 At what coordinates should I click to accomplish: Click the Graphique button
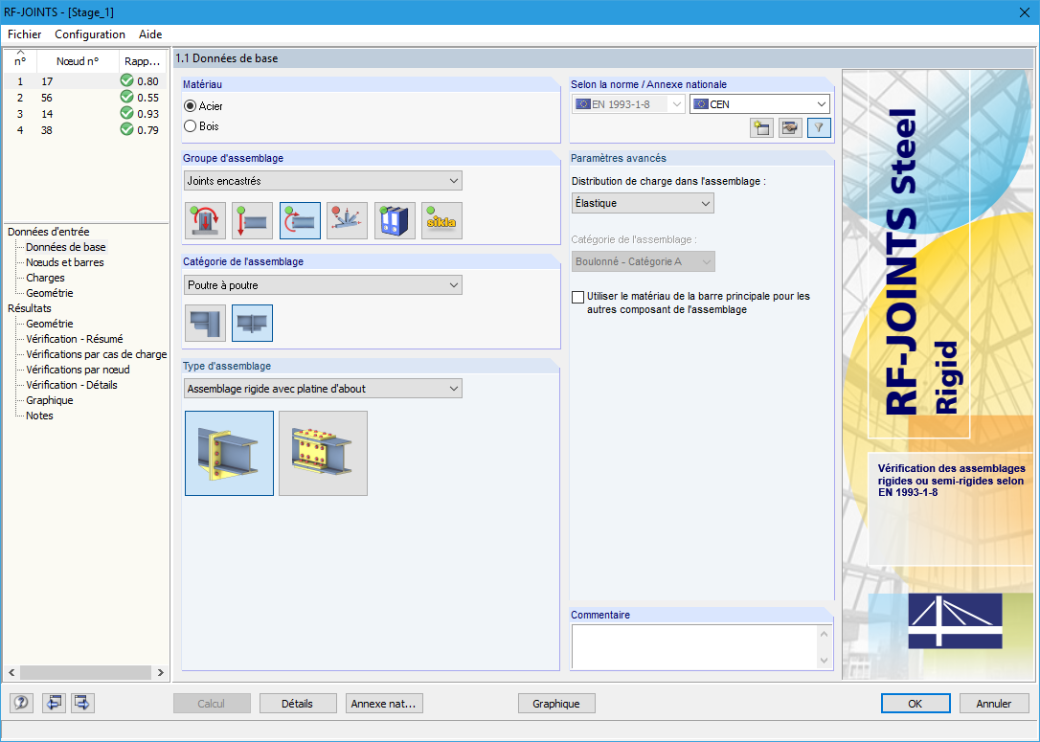pyautogui.click(x=556, y=704)
